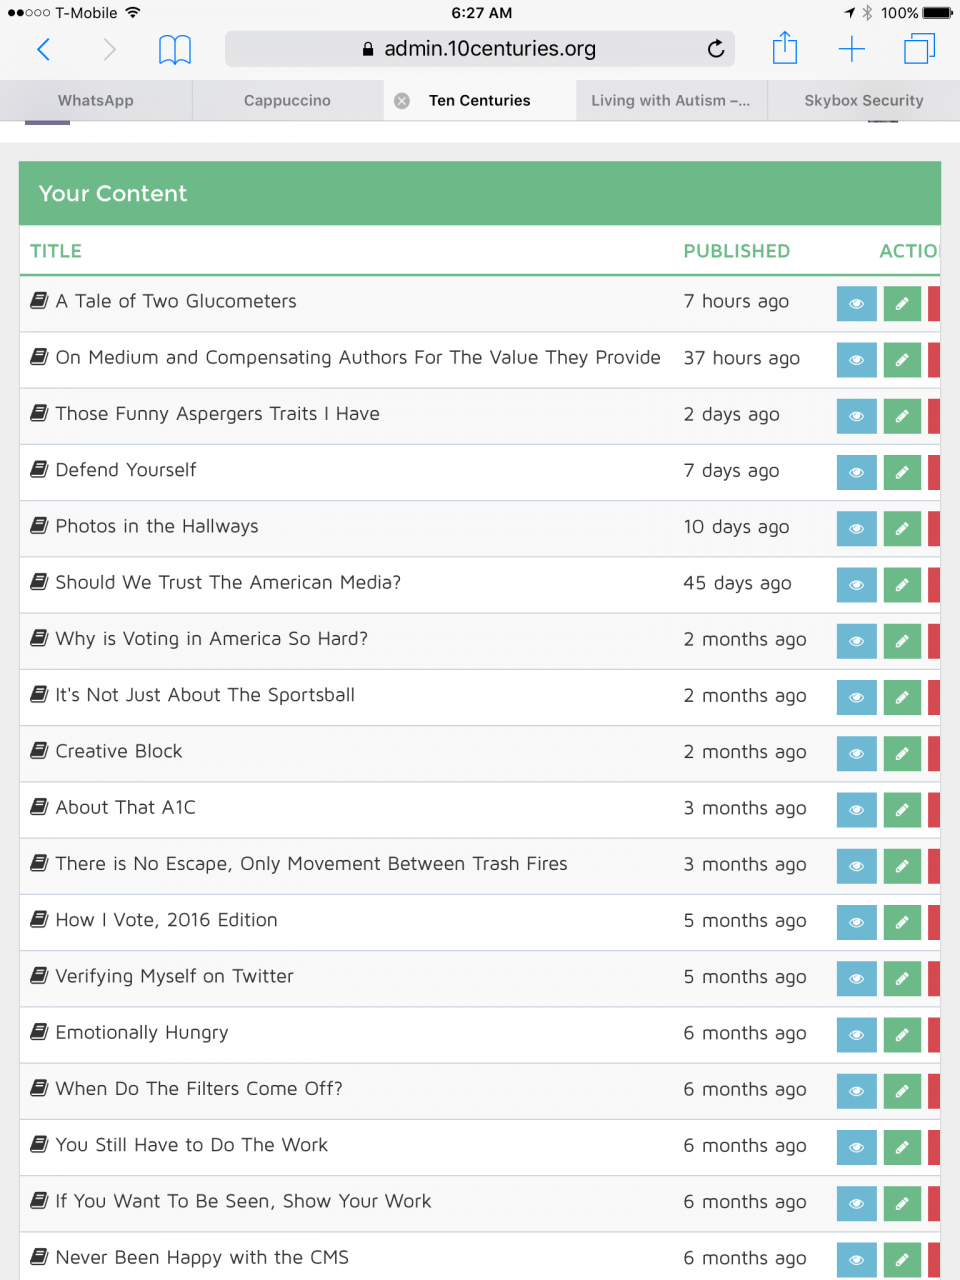Open the Safari bookmarks book icon
The image size is (960, 1280).
[175, 49]
